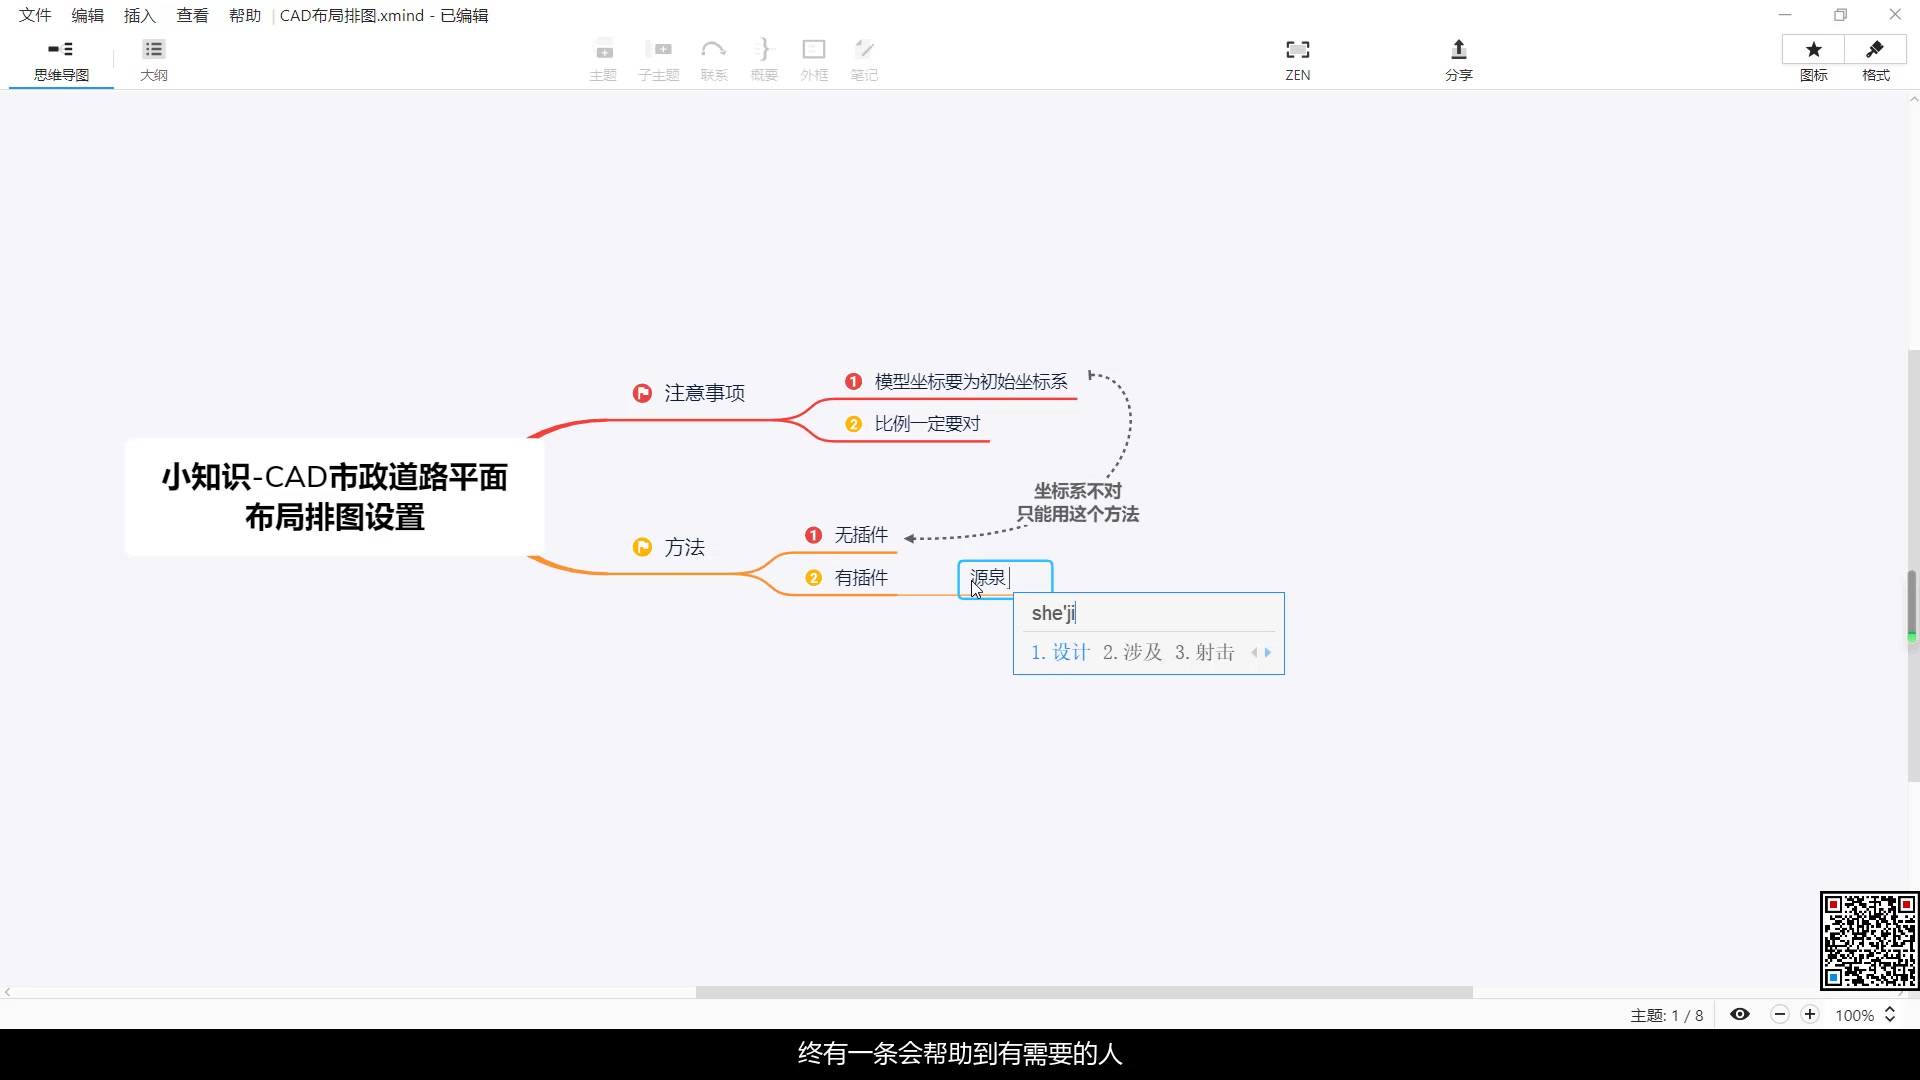Image resolution: width=1920 pixels, height=1080 pixels.
Task: Show next IME candidates page arrow
Action: (1268, 653)
